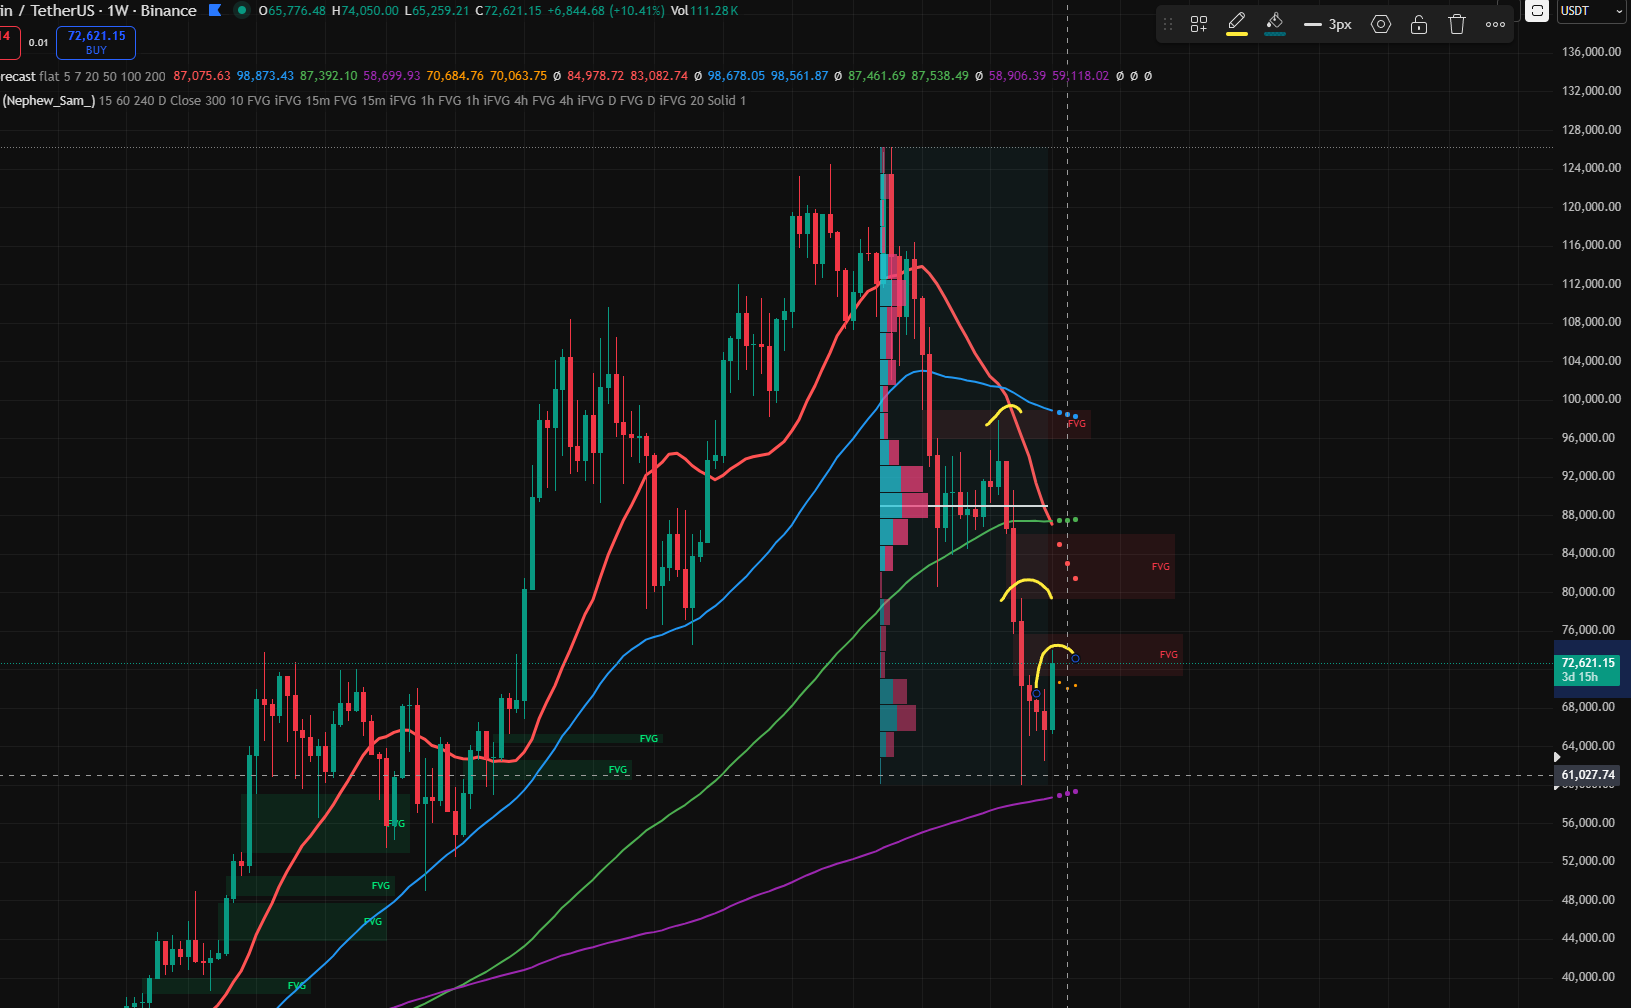Click the green market status dot
Image resolution: width=1631 pixels, height=1008 pixels.
pyautogui.click(x=241, y=11)
